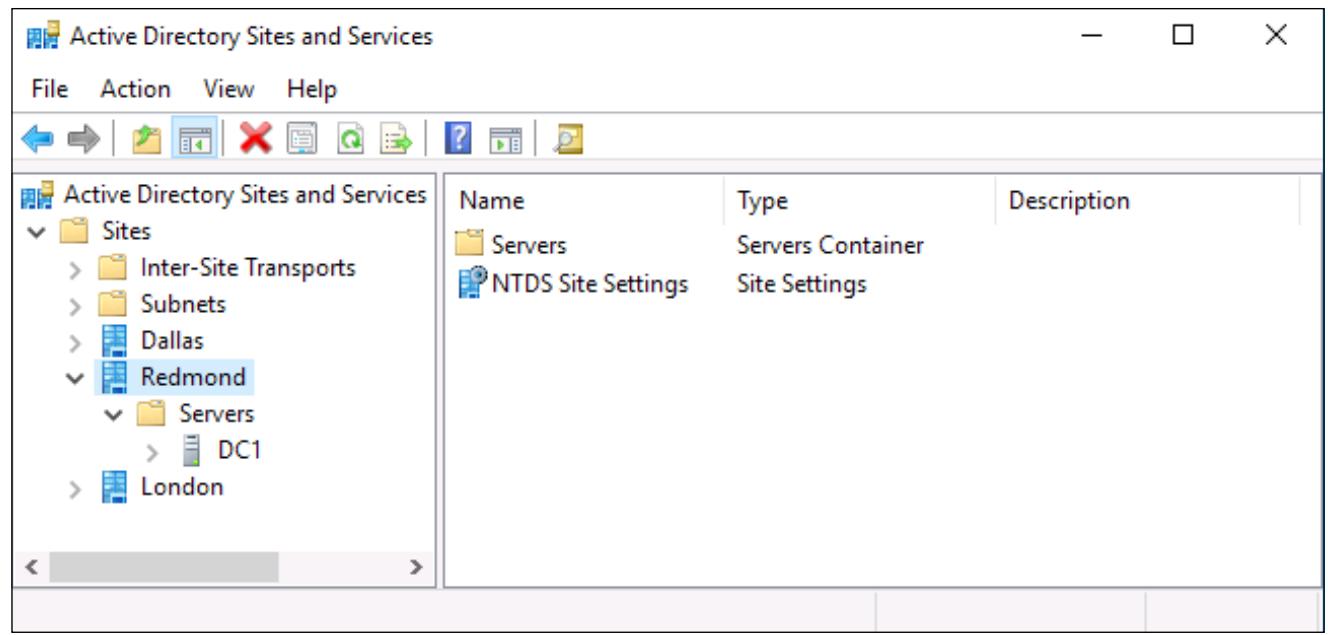Click the NTDS Site Settings icon

click(471, 283)
